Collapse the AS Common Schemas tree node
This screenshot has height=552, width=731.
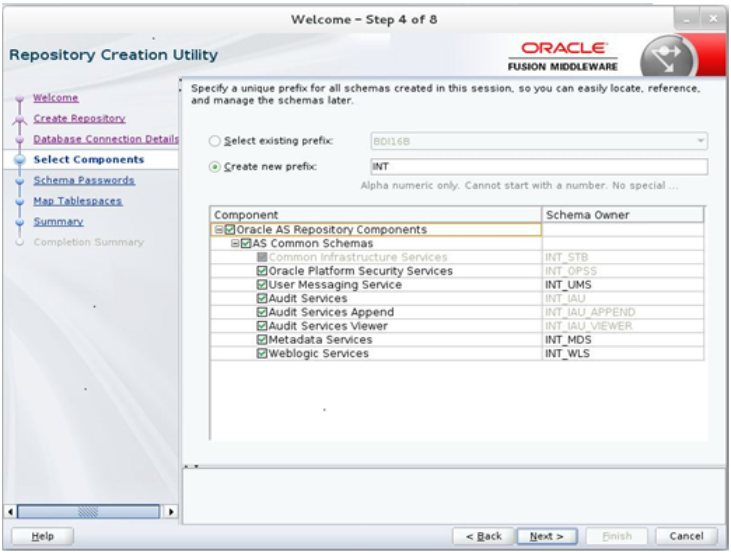[x=235, y=243]
